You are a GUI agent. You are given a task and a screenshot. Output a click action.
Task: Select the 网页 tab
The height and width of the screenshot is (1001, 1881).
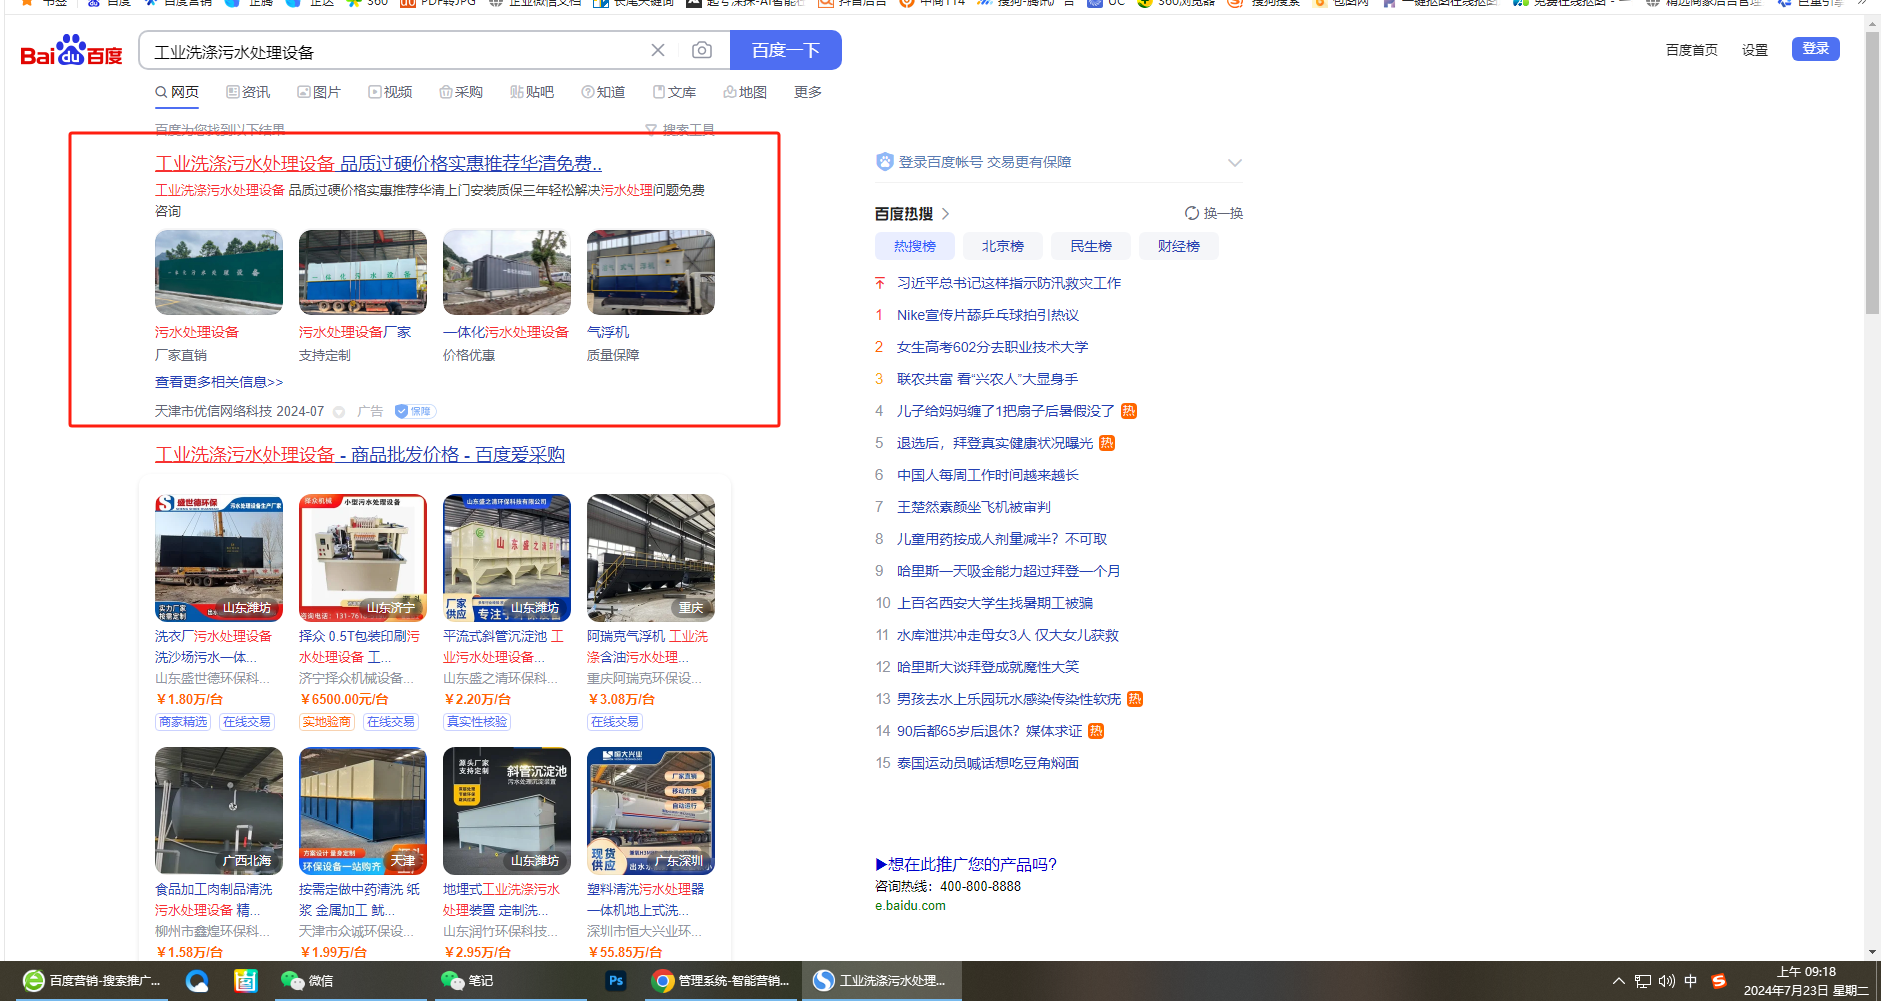177,92
